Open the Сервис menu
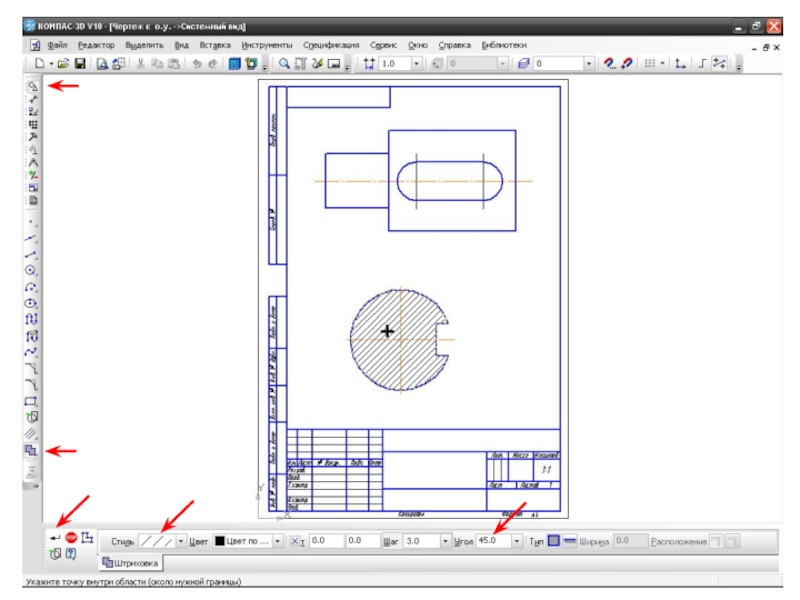 coord(383,45)
